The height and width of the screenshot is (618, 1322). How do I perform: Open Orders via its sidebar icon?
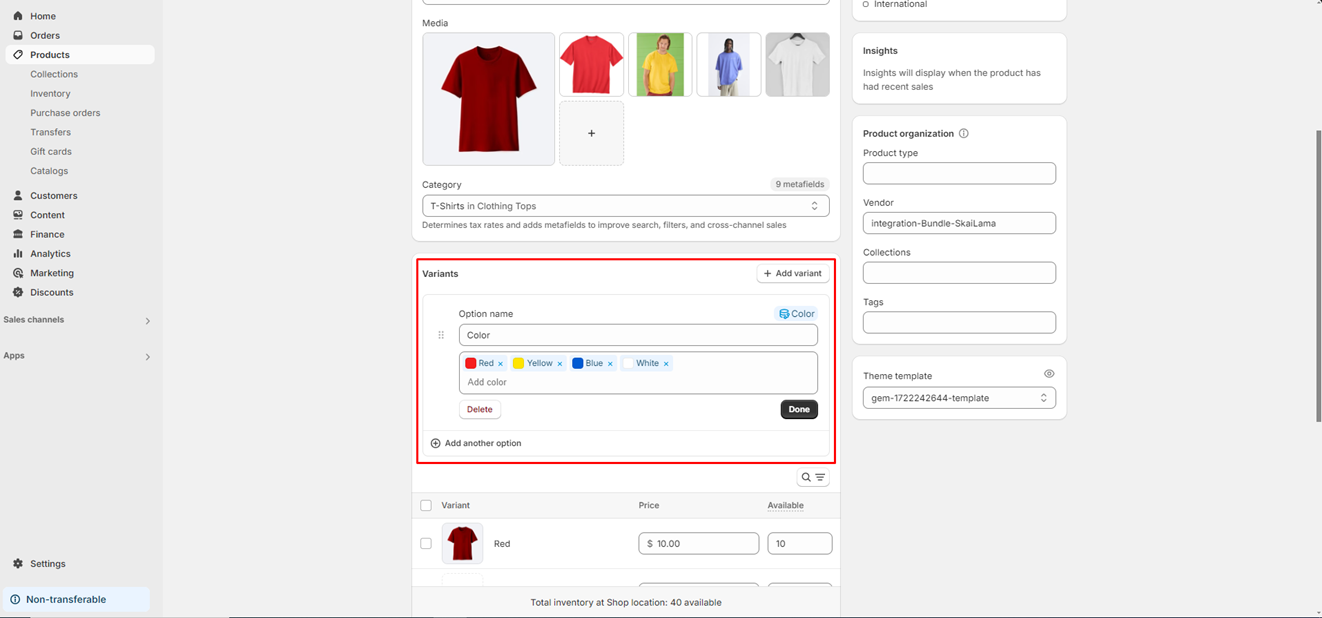[18, 35]
